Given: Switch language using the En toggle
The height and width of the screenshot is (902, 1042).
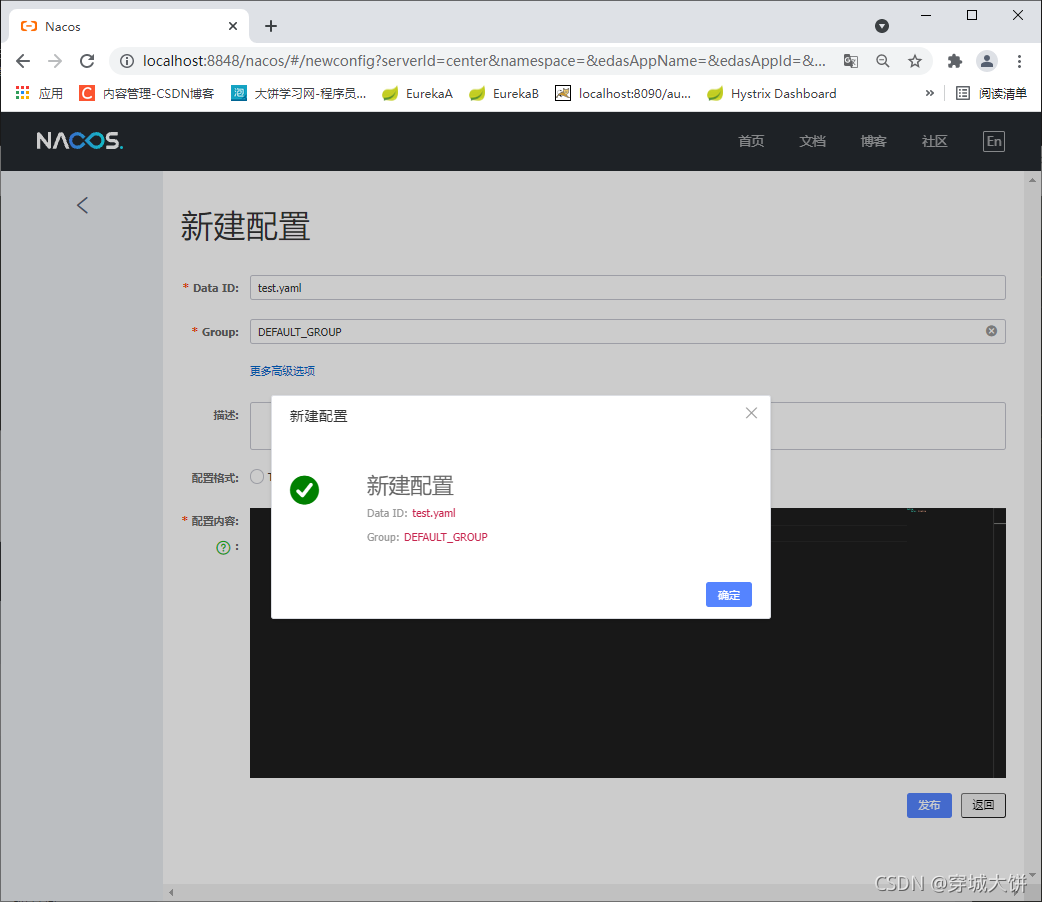Looking at the screenshot, I should click(993, 140).
